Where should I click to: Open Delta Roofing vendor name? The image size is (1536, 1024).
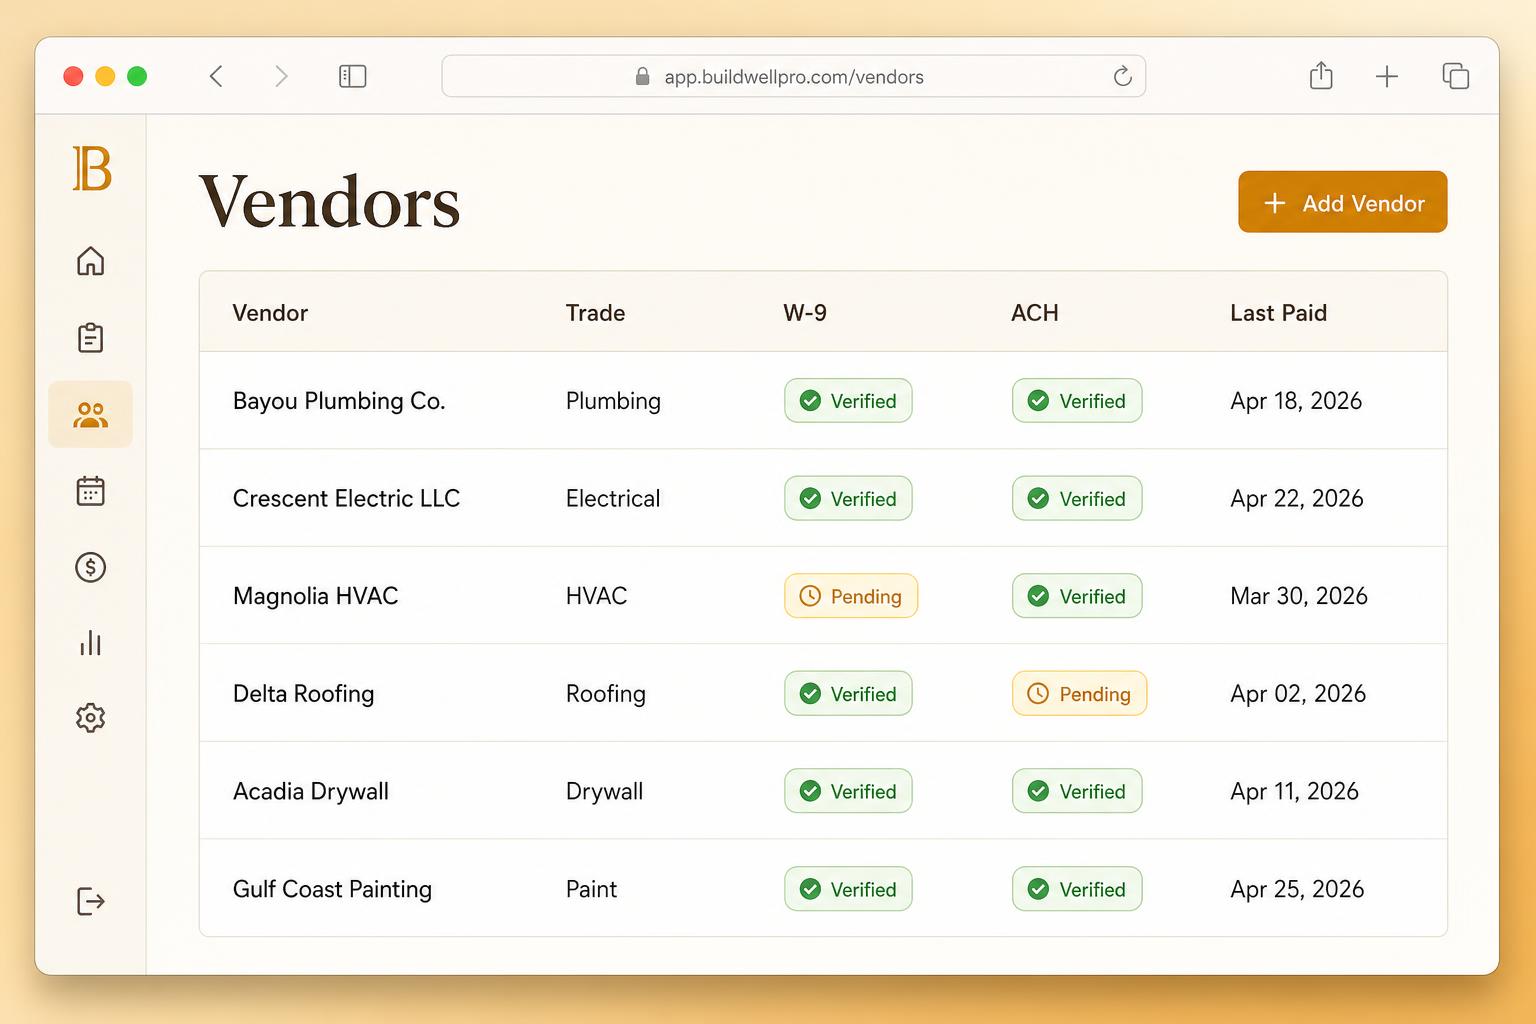point(303,694)
